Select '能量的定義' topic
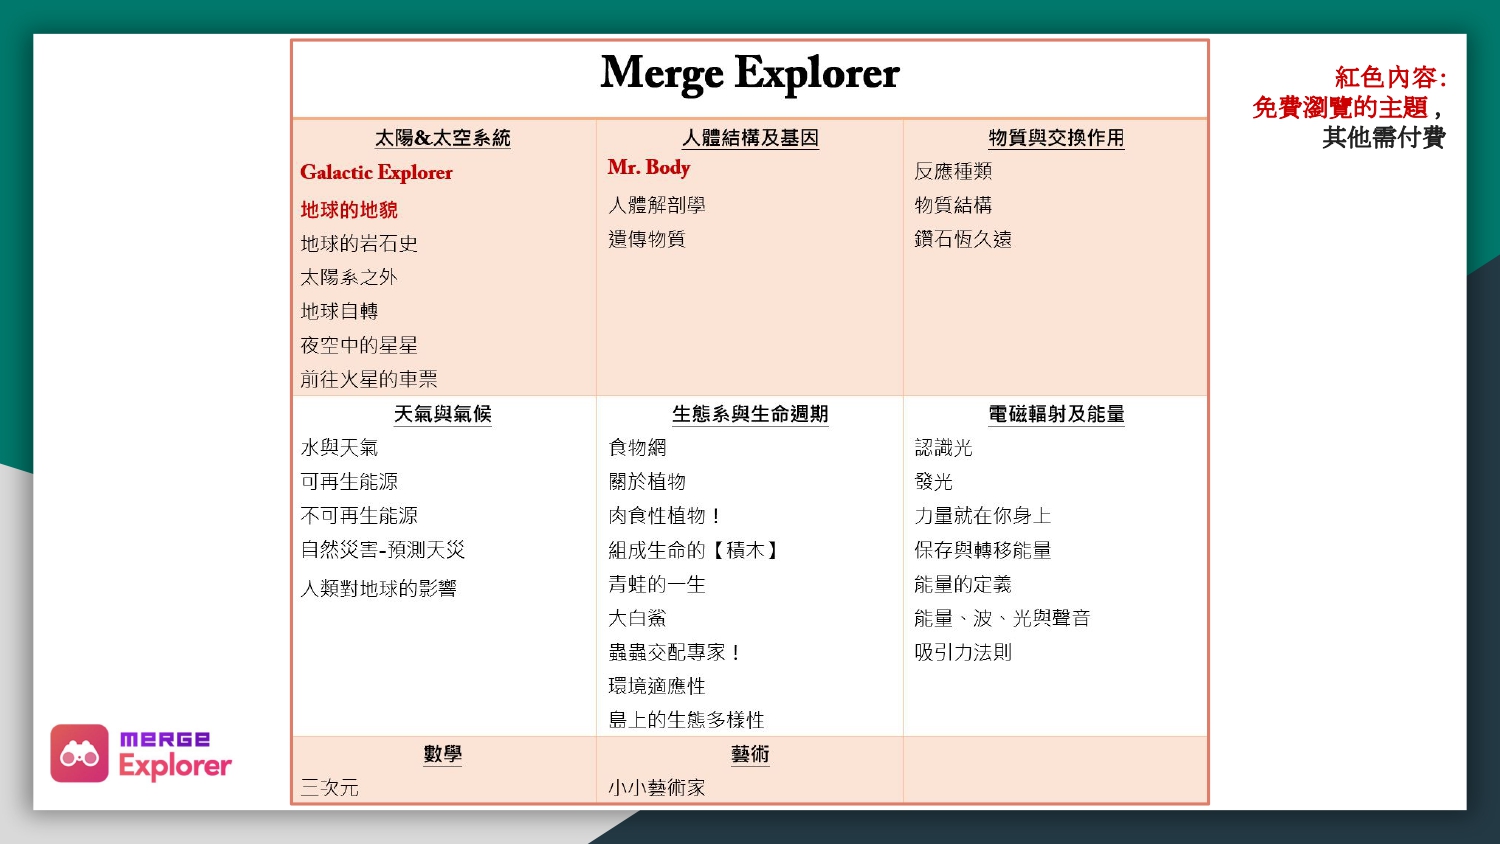The width and height of the screenshot is (1500, 844). [963, 585]
